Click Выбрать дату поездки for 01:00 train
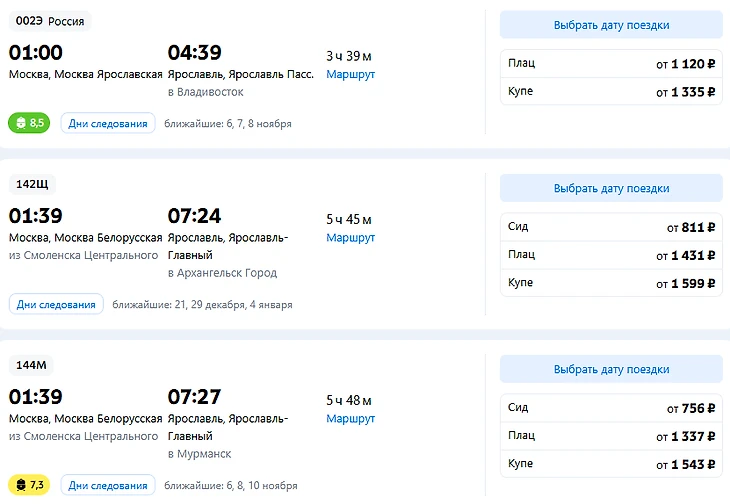The width and height of the screenshot is (730, 504). [x=611, y=25]
